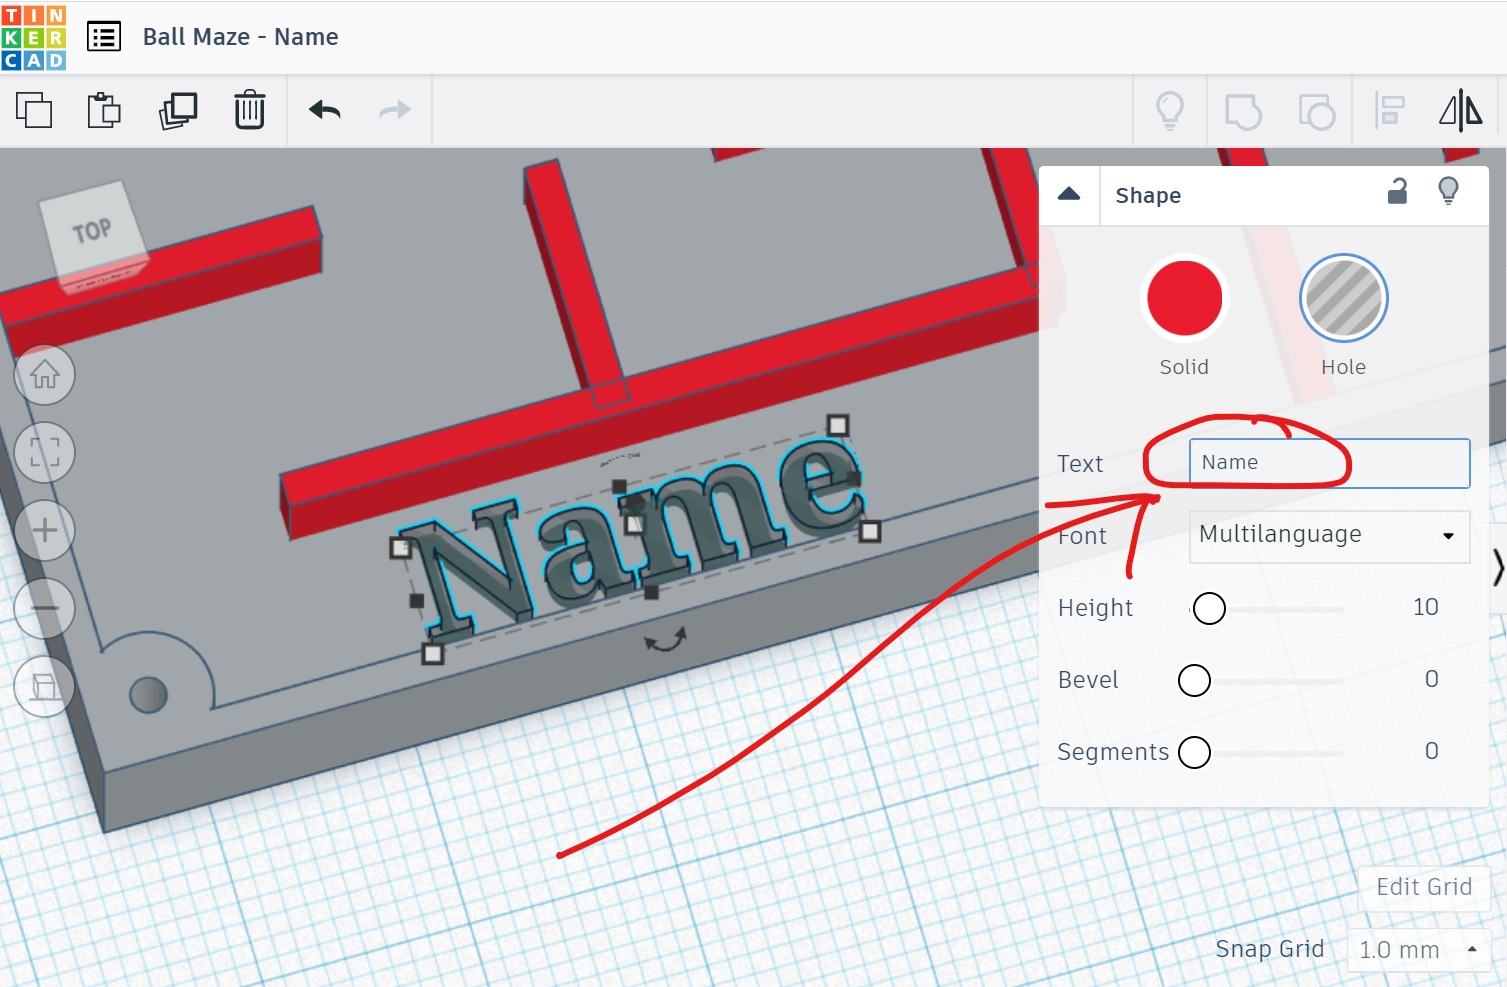Undo the last action

pos(325,110)
